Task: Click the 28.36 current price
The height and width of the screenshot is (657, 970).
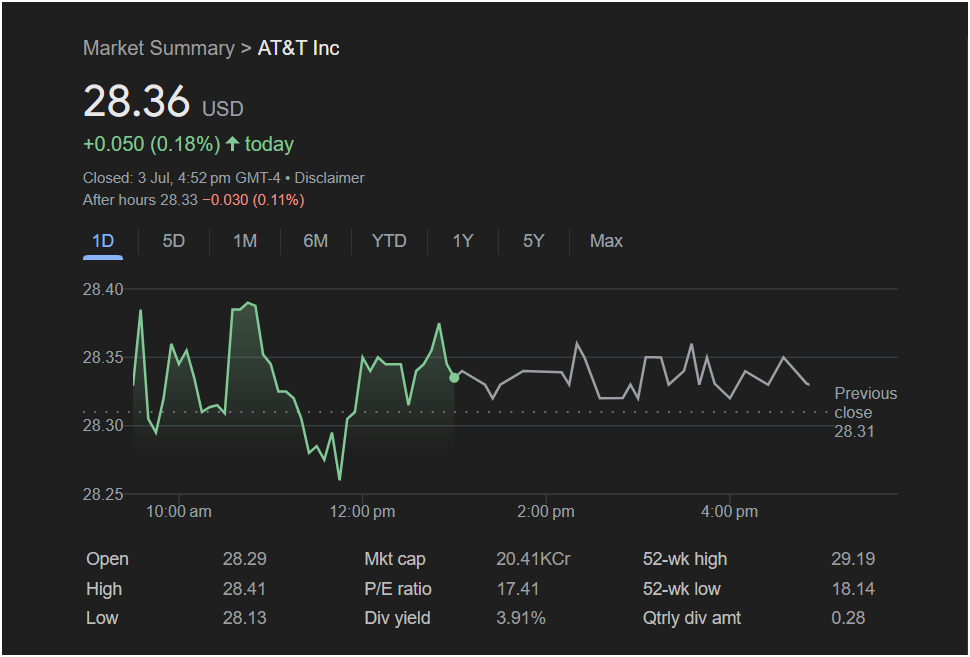Action: point(136,101)
